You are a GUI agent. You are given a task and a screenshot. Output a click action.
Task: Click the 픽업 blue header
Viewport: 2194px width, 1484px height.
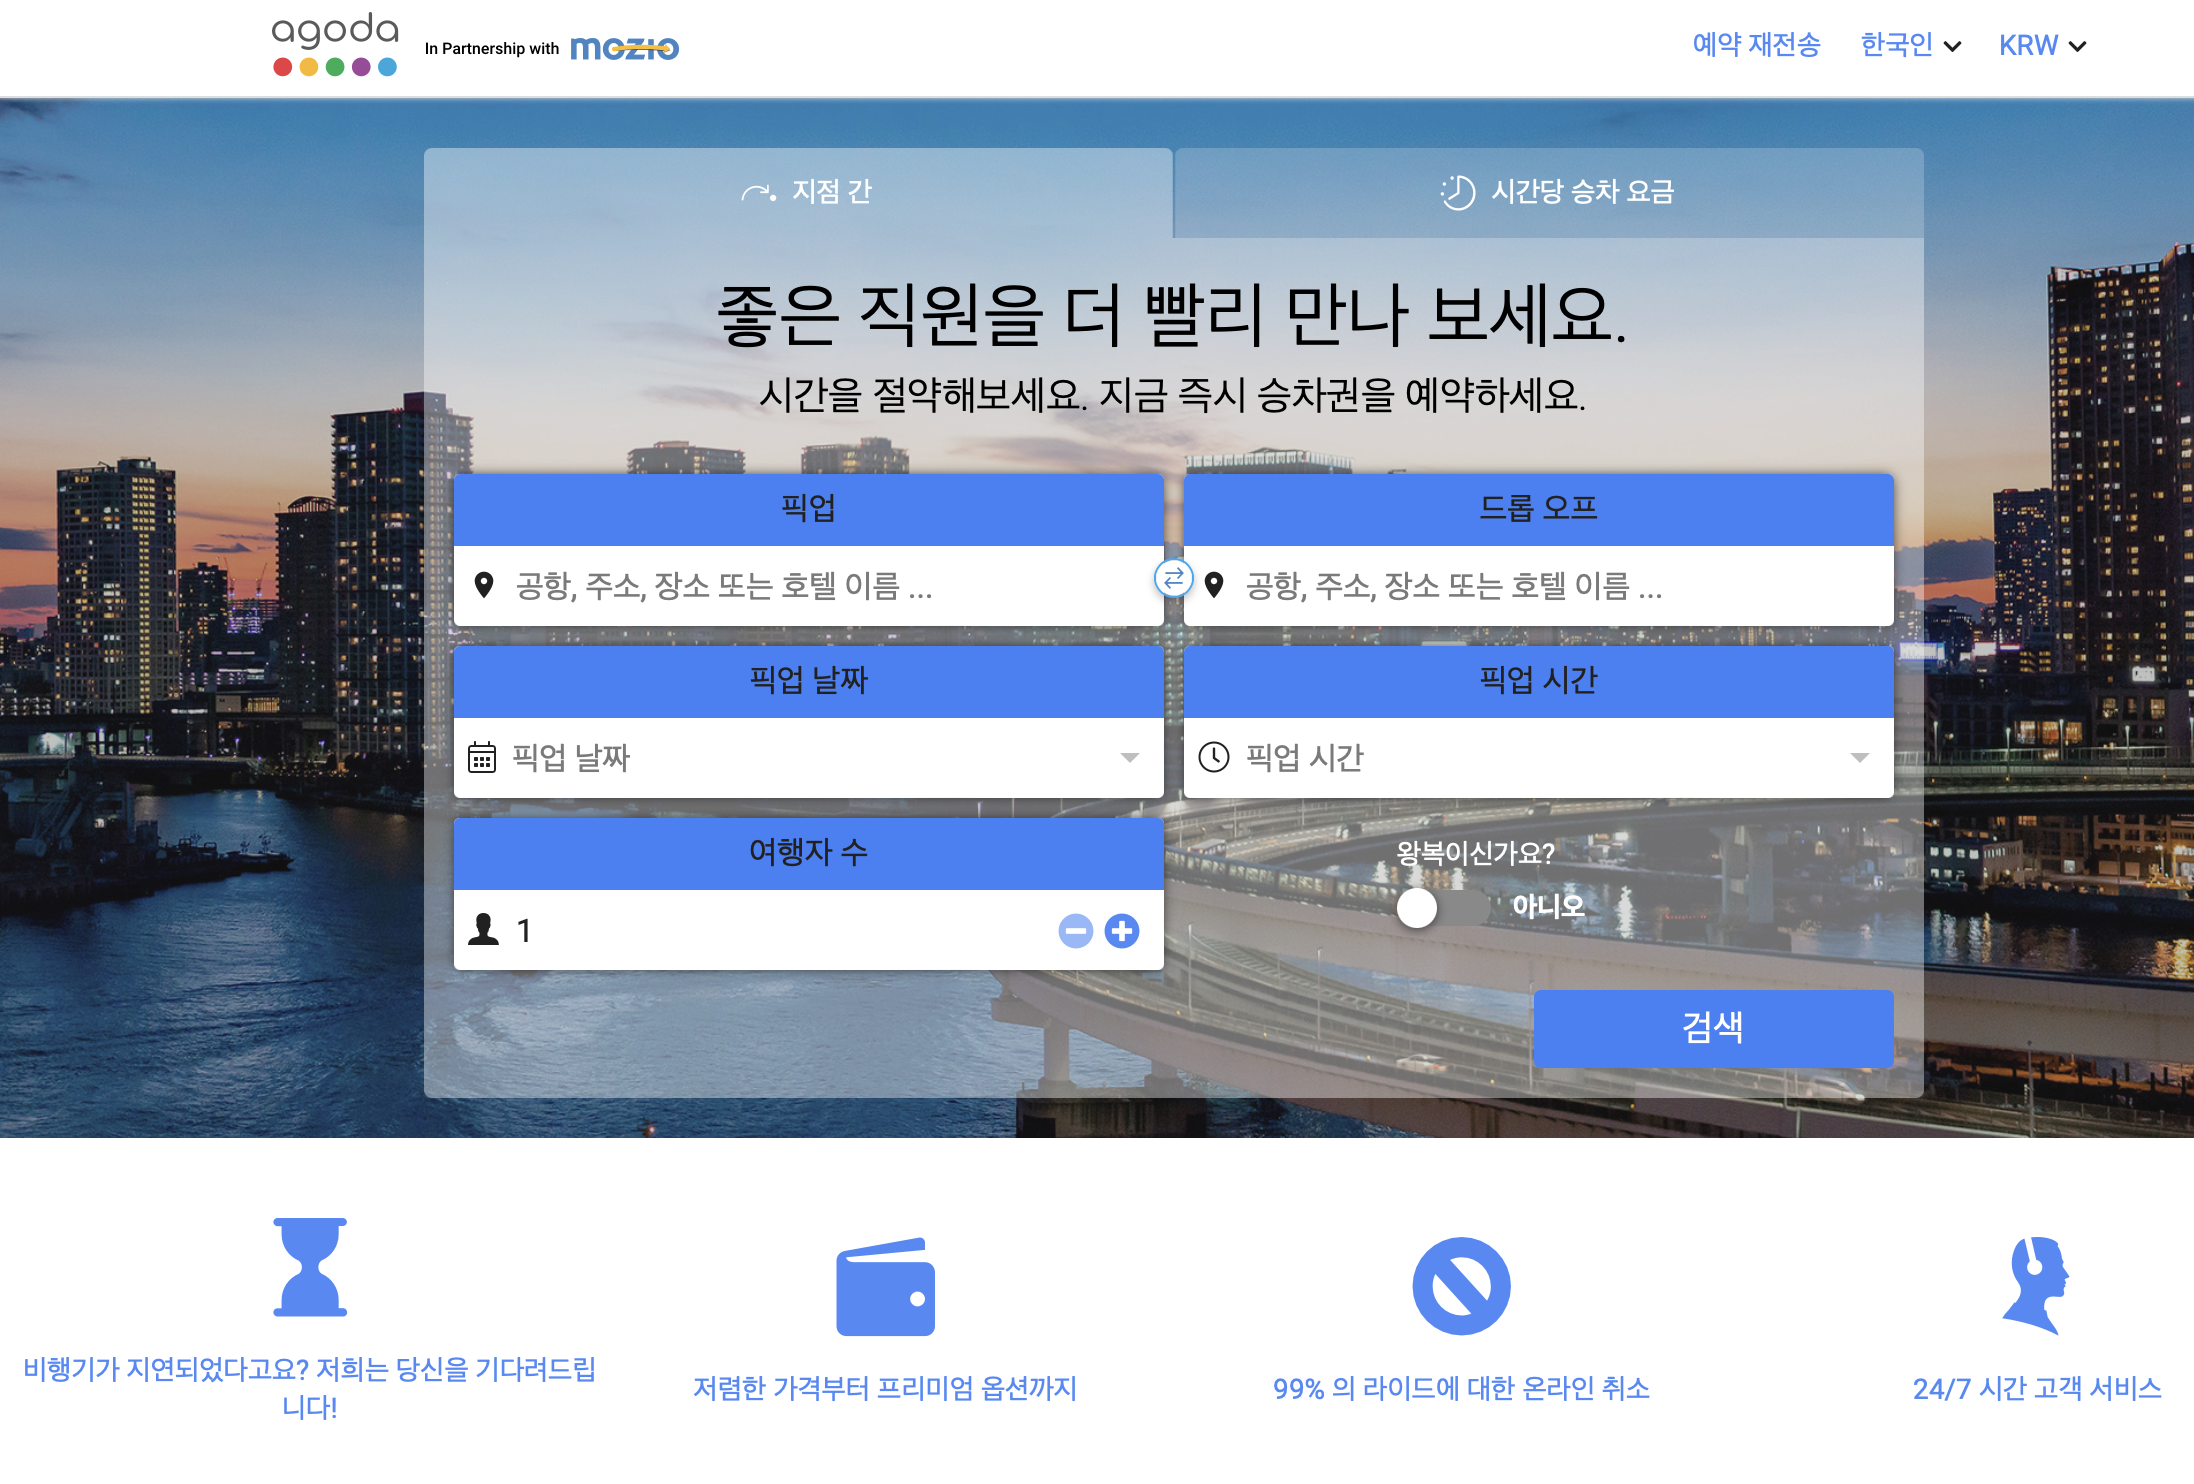809,509
